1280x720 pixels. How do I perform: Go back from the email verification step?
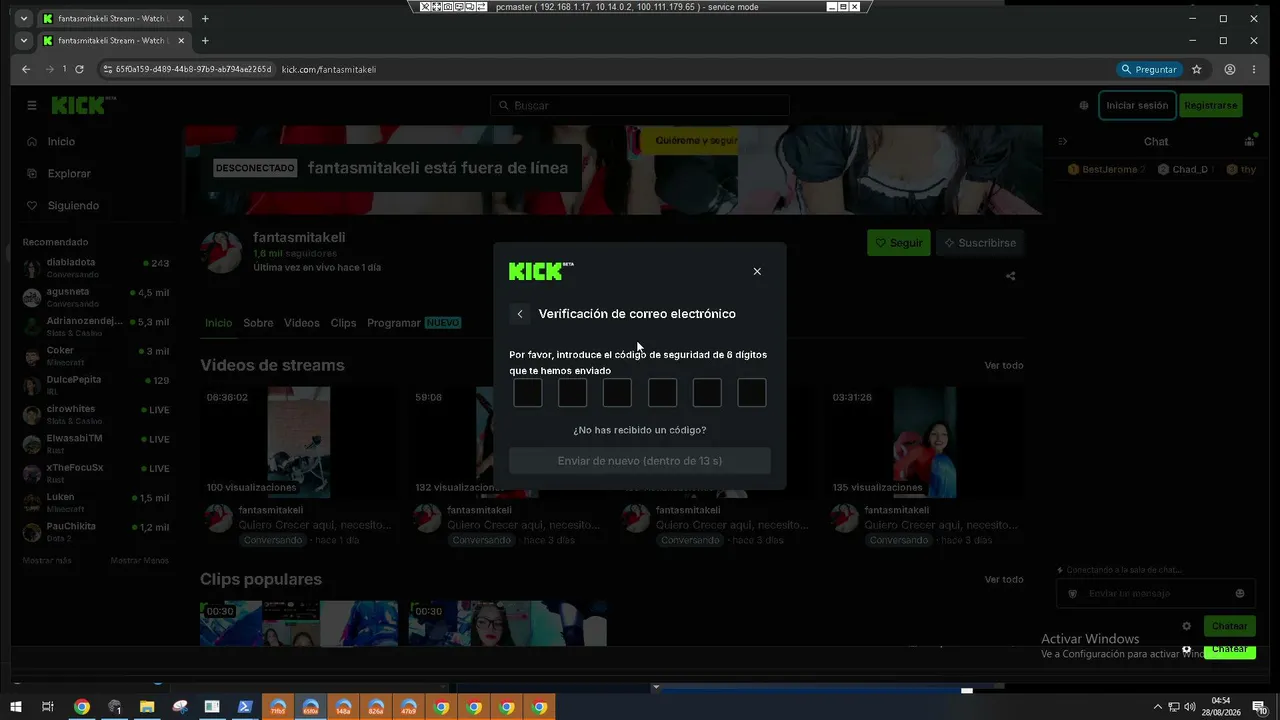[520, 314]
